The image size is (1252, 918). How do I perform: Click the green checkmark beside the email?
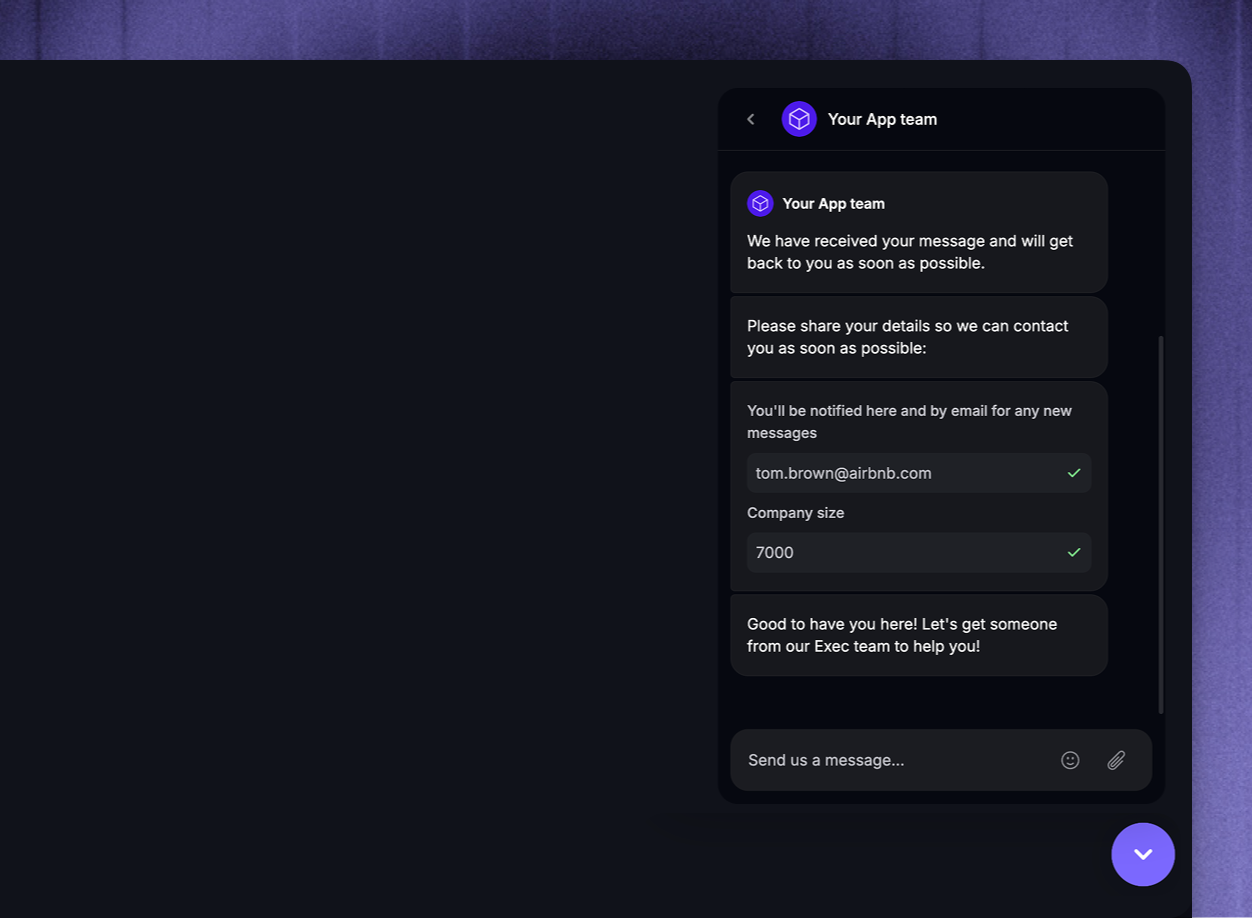click(x=1074, y=473)
